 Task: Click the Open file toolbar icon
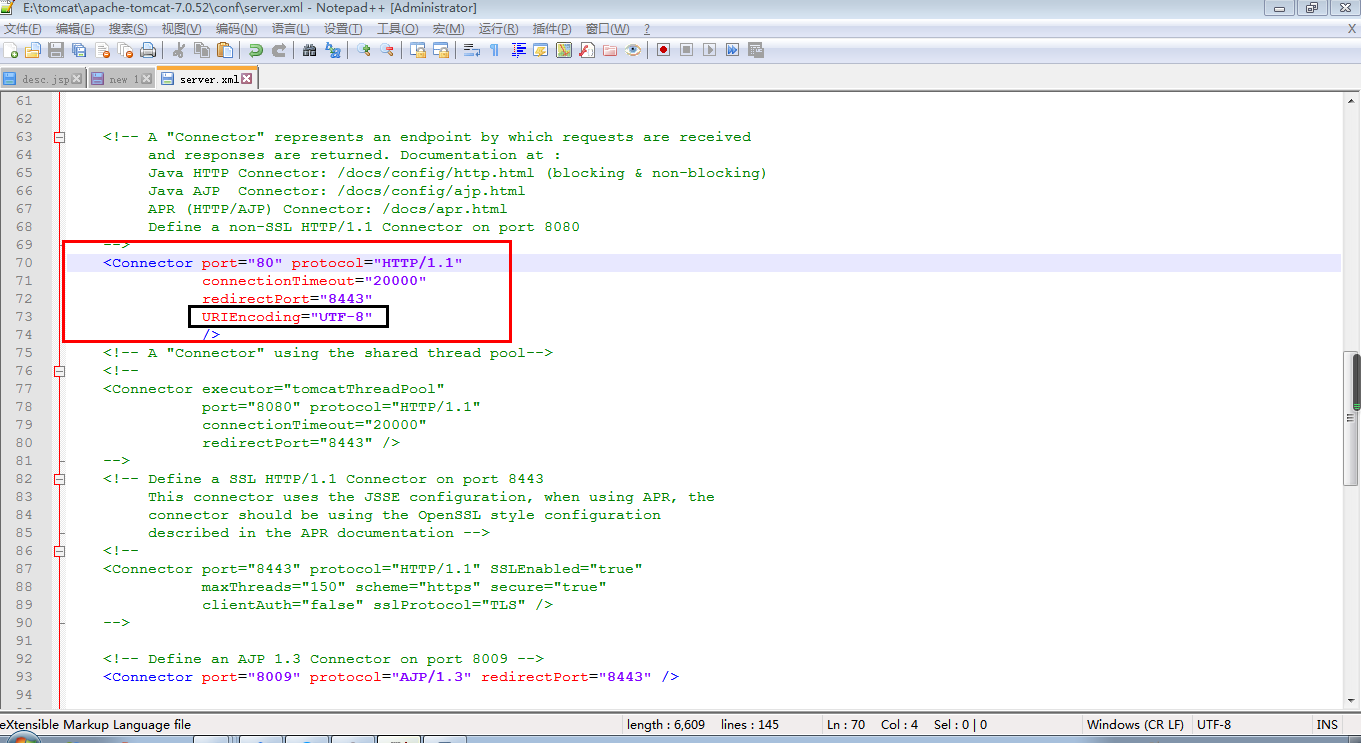pyautogui.click(x=33, y=50)
